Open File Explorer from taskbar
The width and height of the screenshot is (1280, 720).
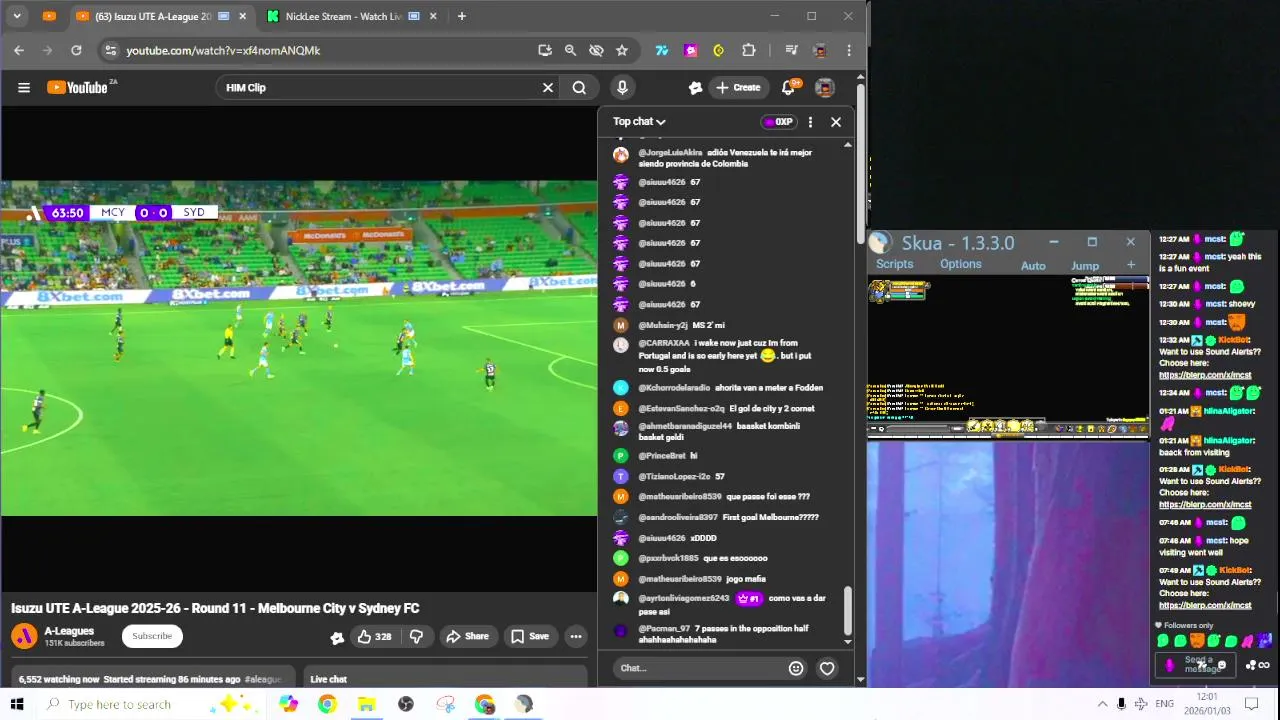click(366, 704)
